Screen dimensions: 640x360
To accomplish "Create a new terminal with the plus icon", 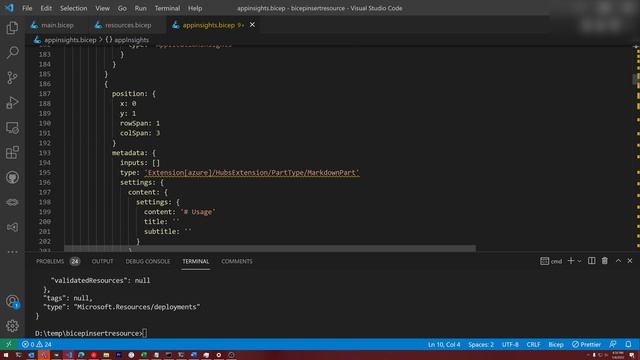I will 571,261.
